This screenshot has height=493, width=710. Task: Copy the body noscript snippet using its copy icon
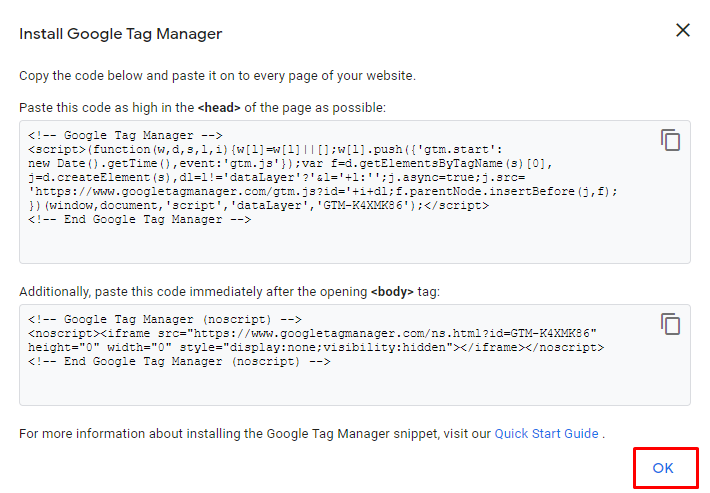(670, 324)
